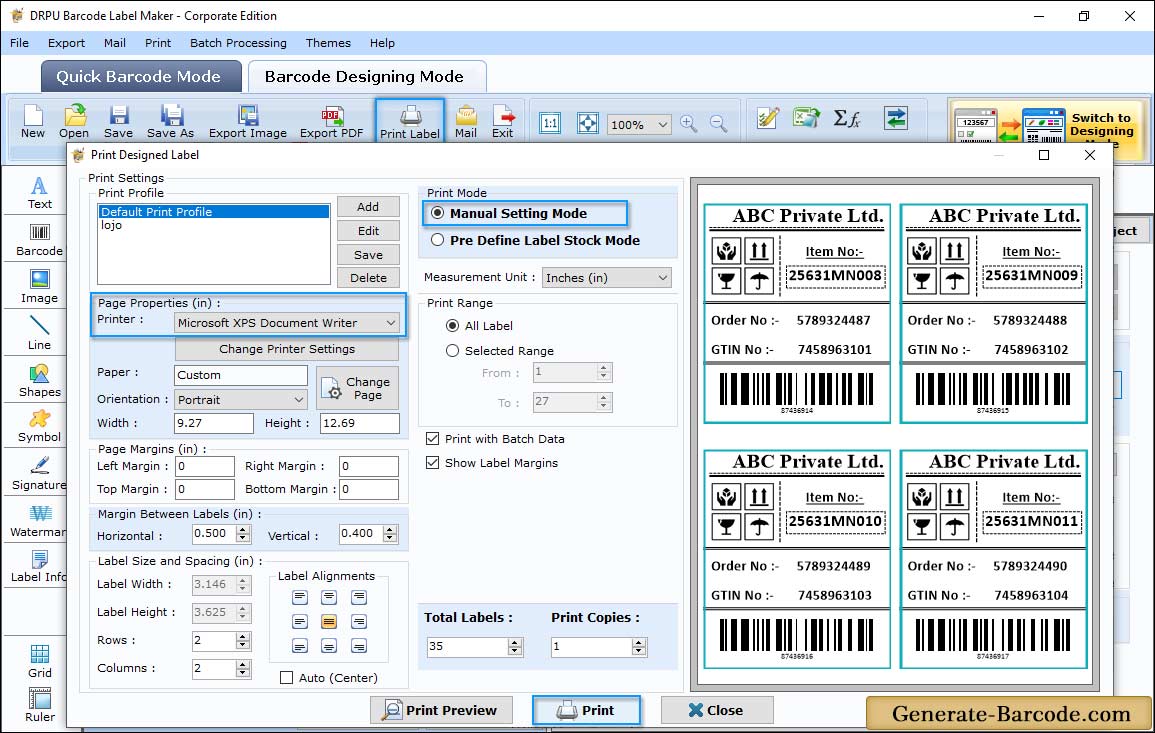Click Change Printer Settings button
The height and width of the screenshot is (733, 1155).
pyautogui.click(x=287, y=349)
